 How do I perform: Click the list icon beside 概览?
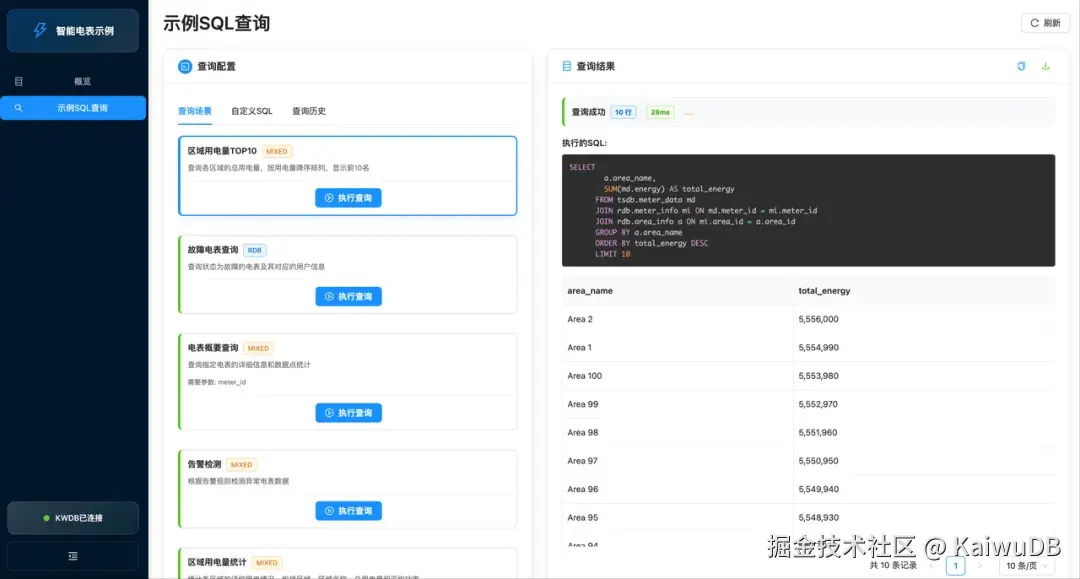tap(19, 81)
